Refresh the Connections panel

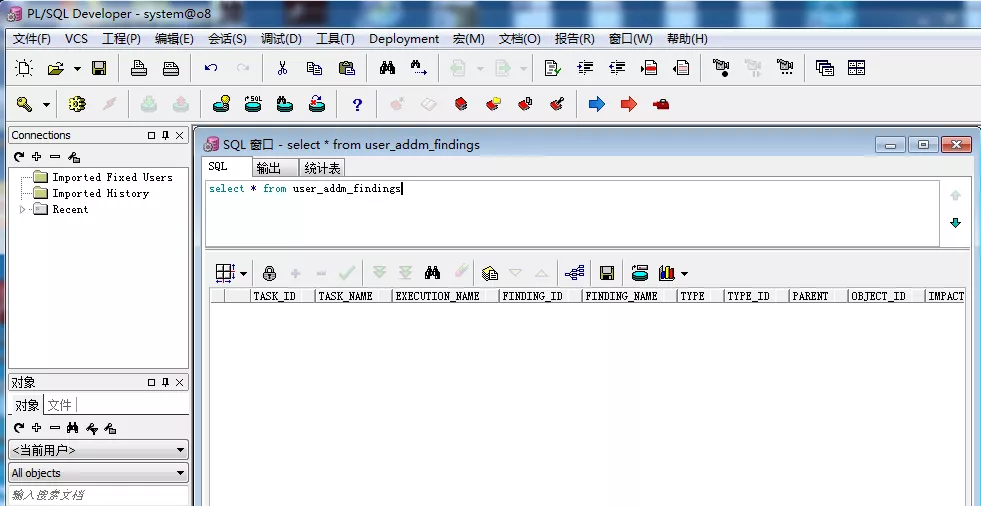click(x=19, y=157)
